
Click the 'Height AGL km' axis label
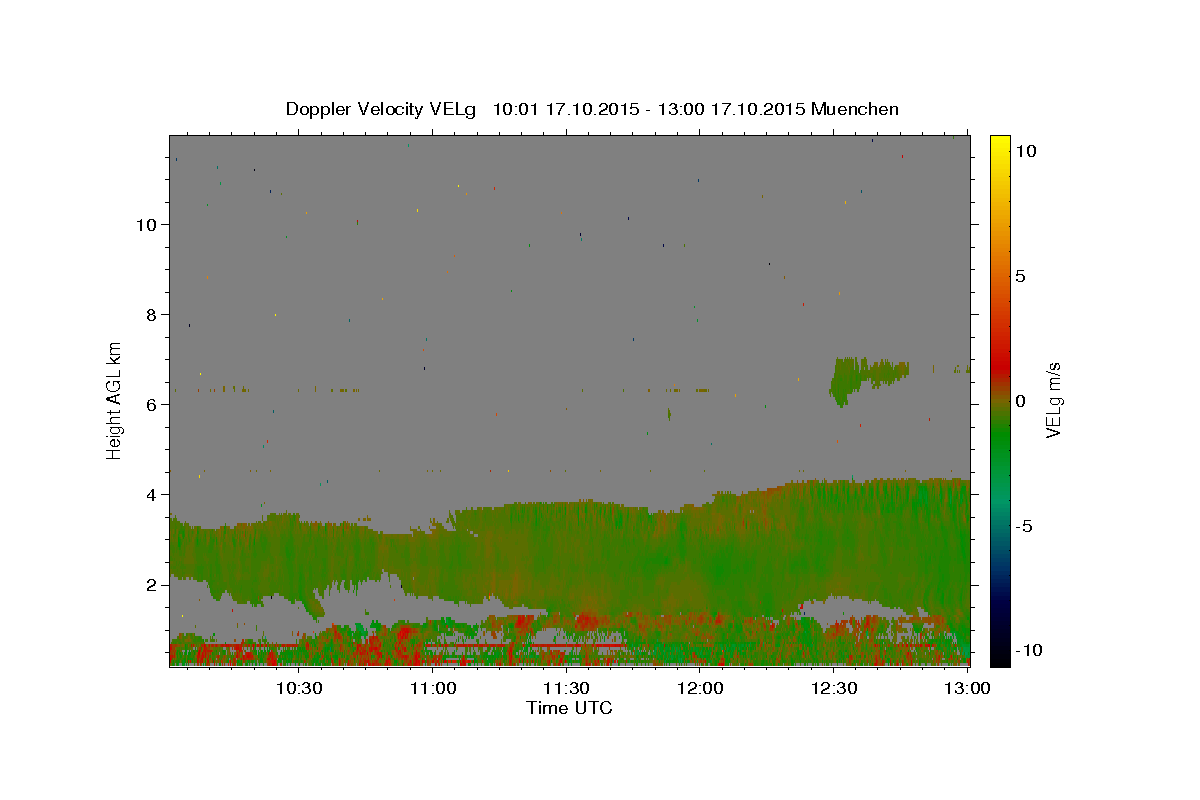[x=115, y=400]
